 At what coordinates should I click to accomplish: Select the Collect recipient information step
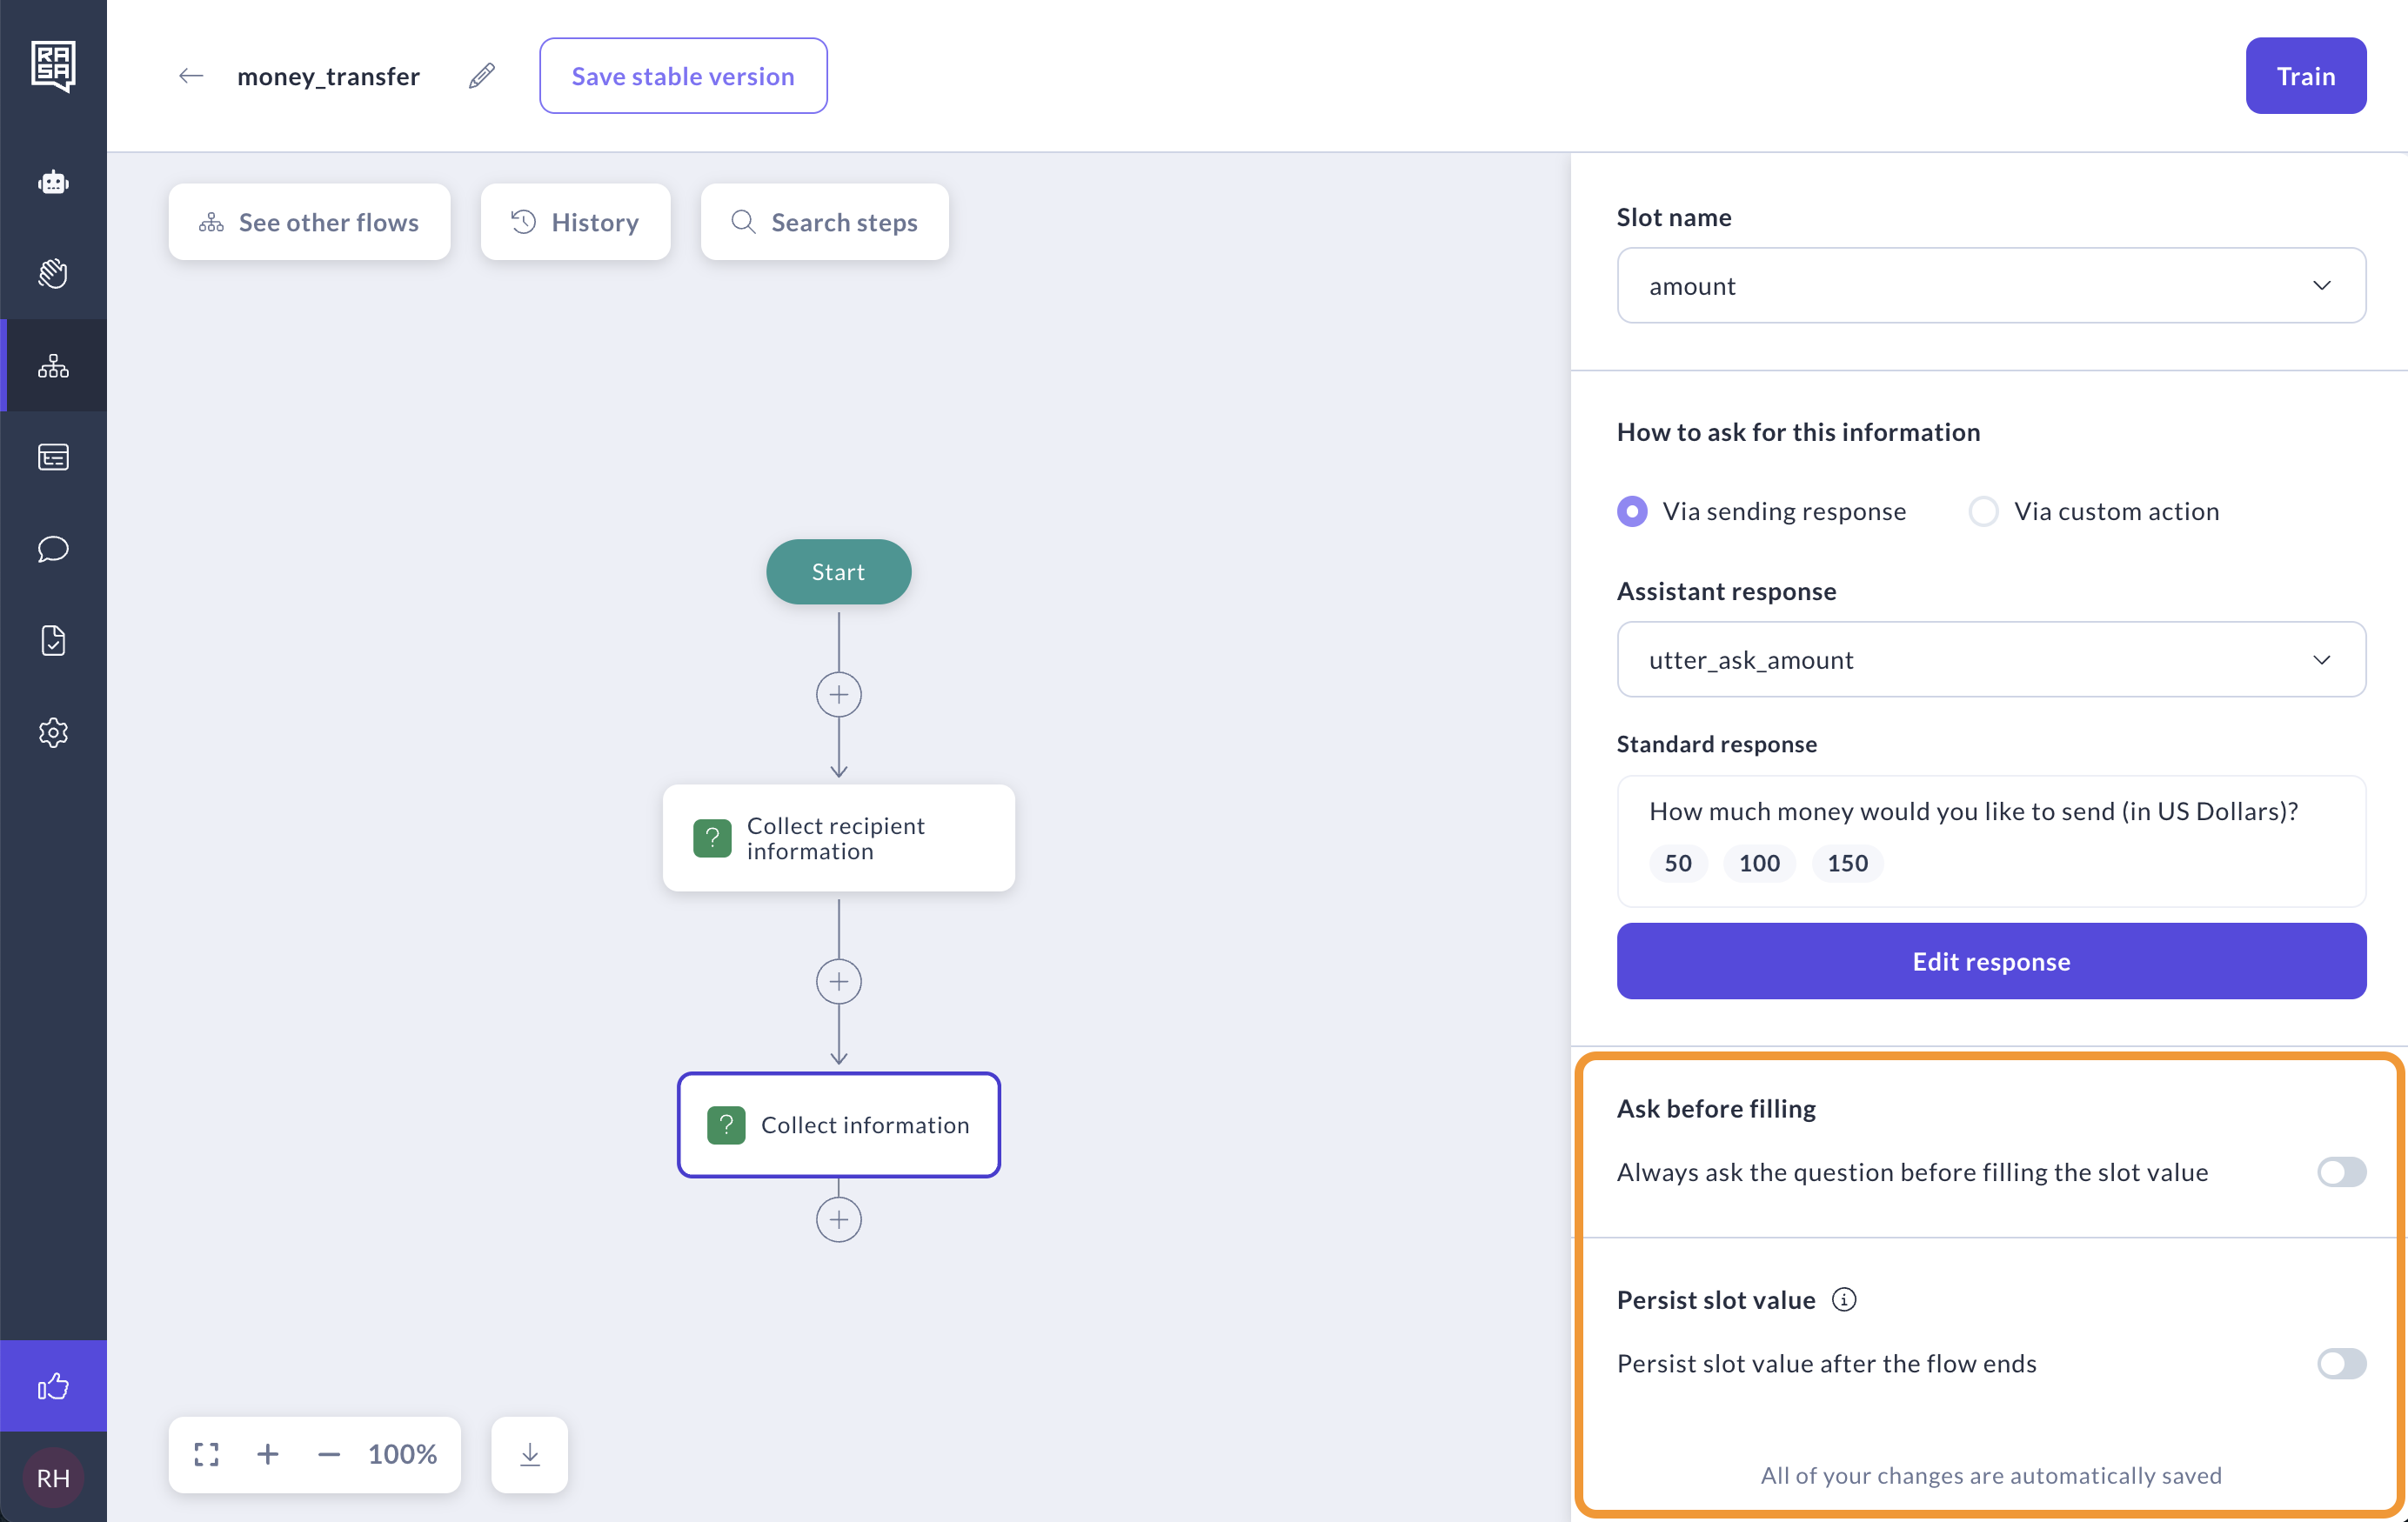click(838, 838)
